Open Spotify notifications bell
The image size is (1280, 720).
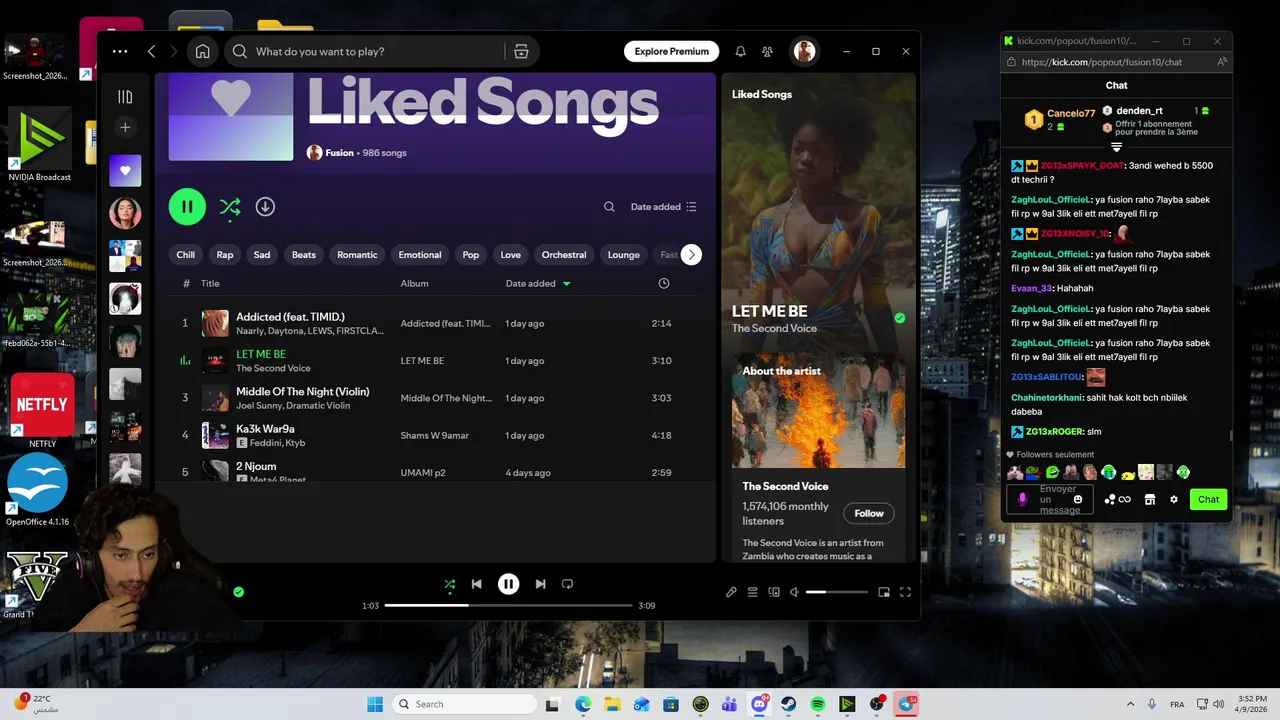point(740,51)
